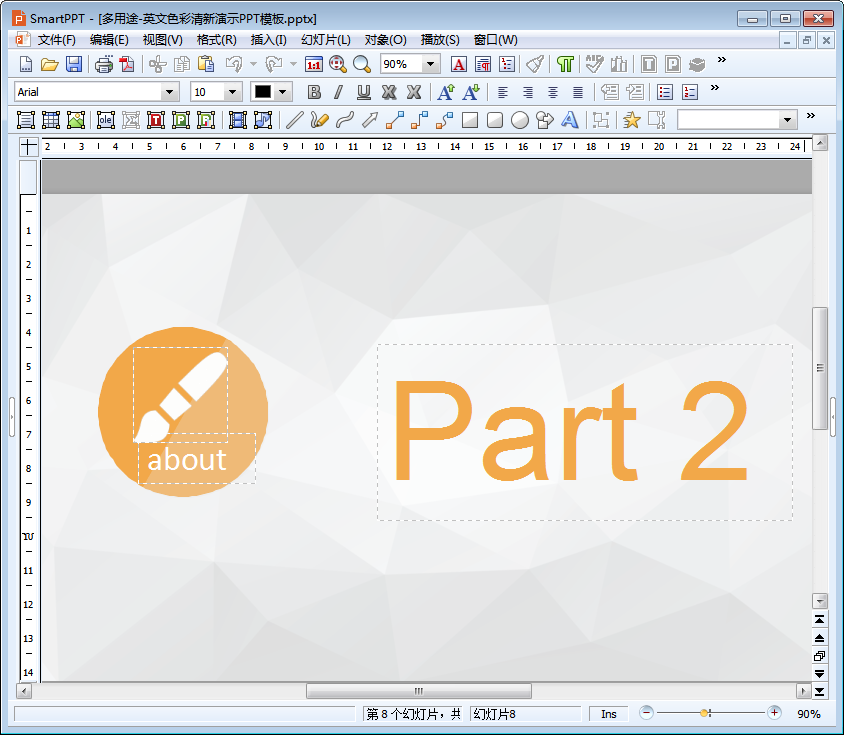The width and height of the screenshot is (844, 735).
Task: Open the 视图(V) menu
Action: point(162,40)
